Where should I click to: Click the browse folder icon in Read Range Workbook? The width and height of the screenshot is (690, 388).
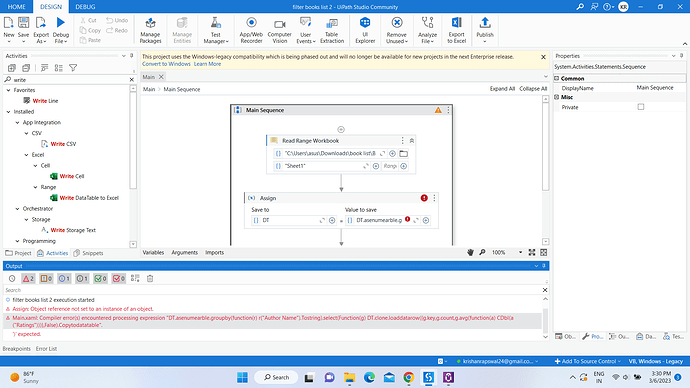point(404,154)
